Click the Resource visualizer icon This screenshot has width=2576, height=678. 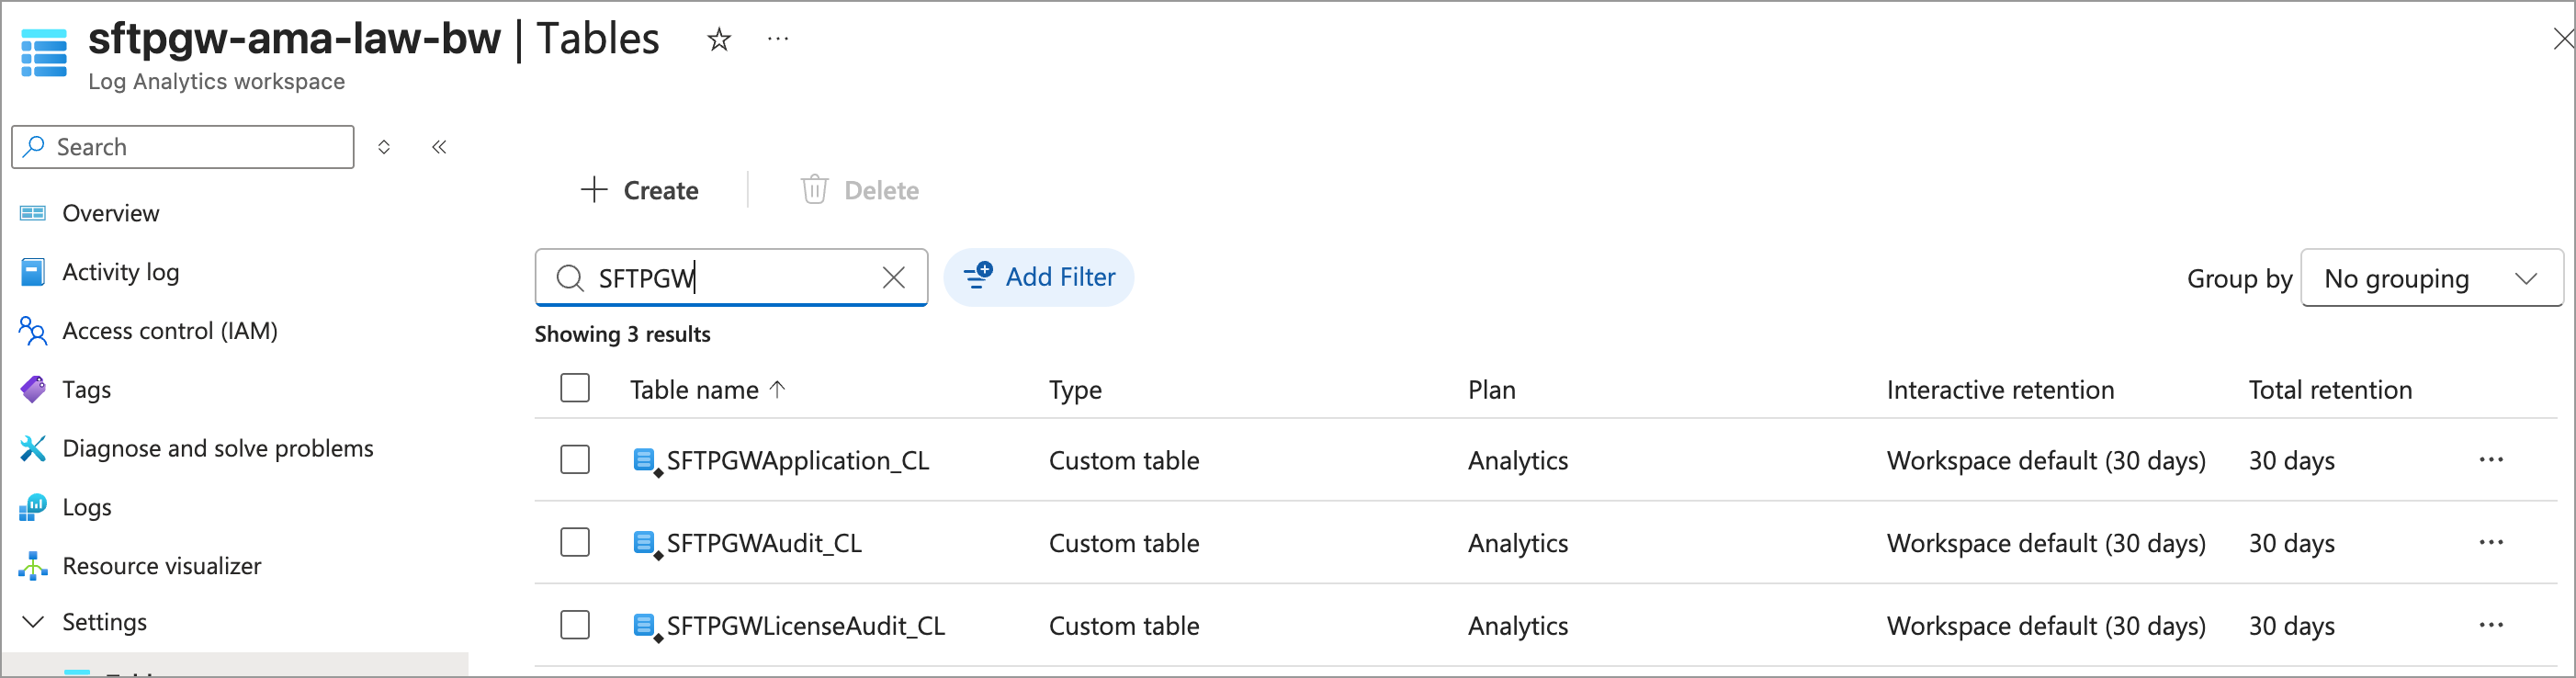33,566
